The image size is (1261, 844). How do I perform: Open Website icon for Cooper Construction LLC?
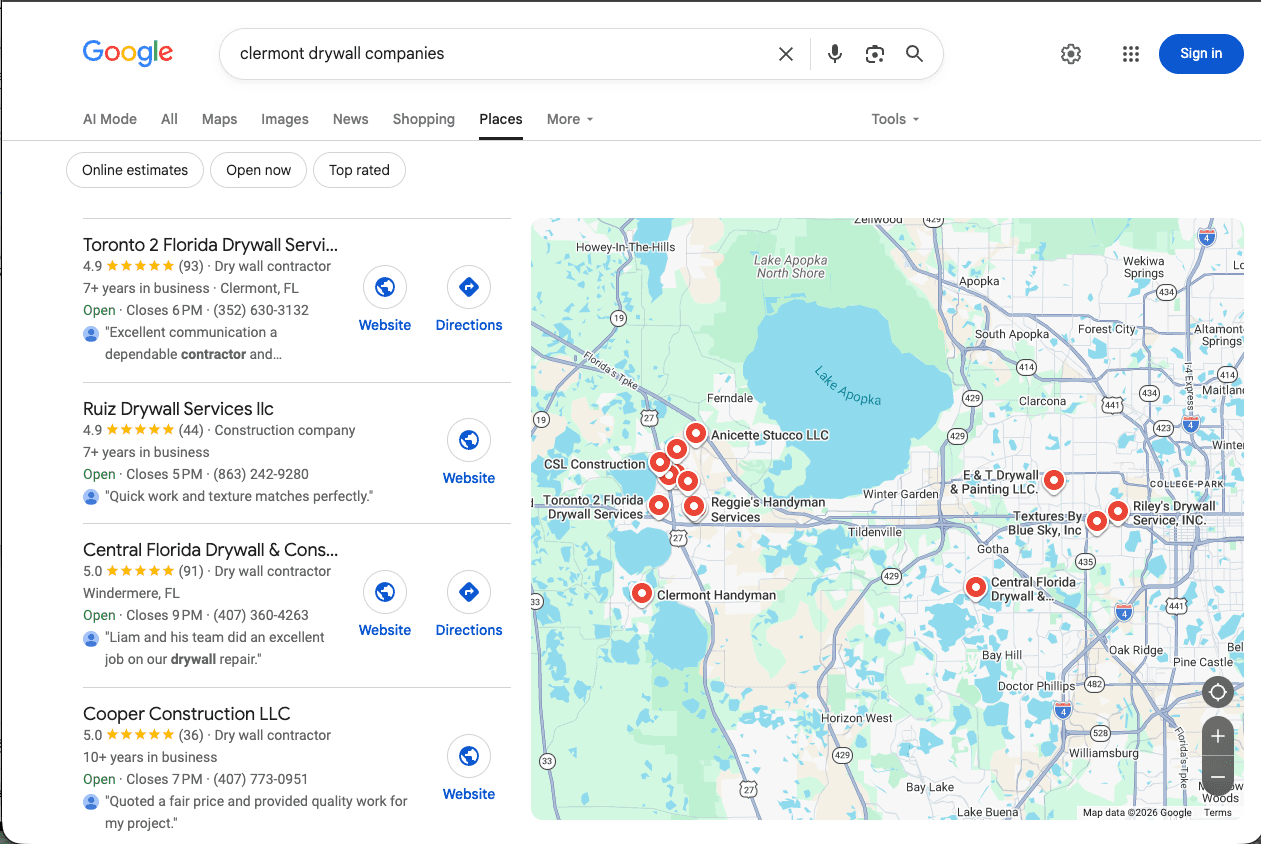469,757
